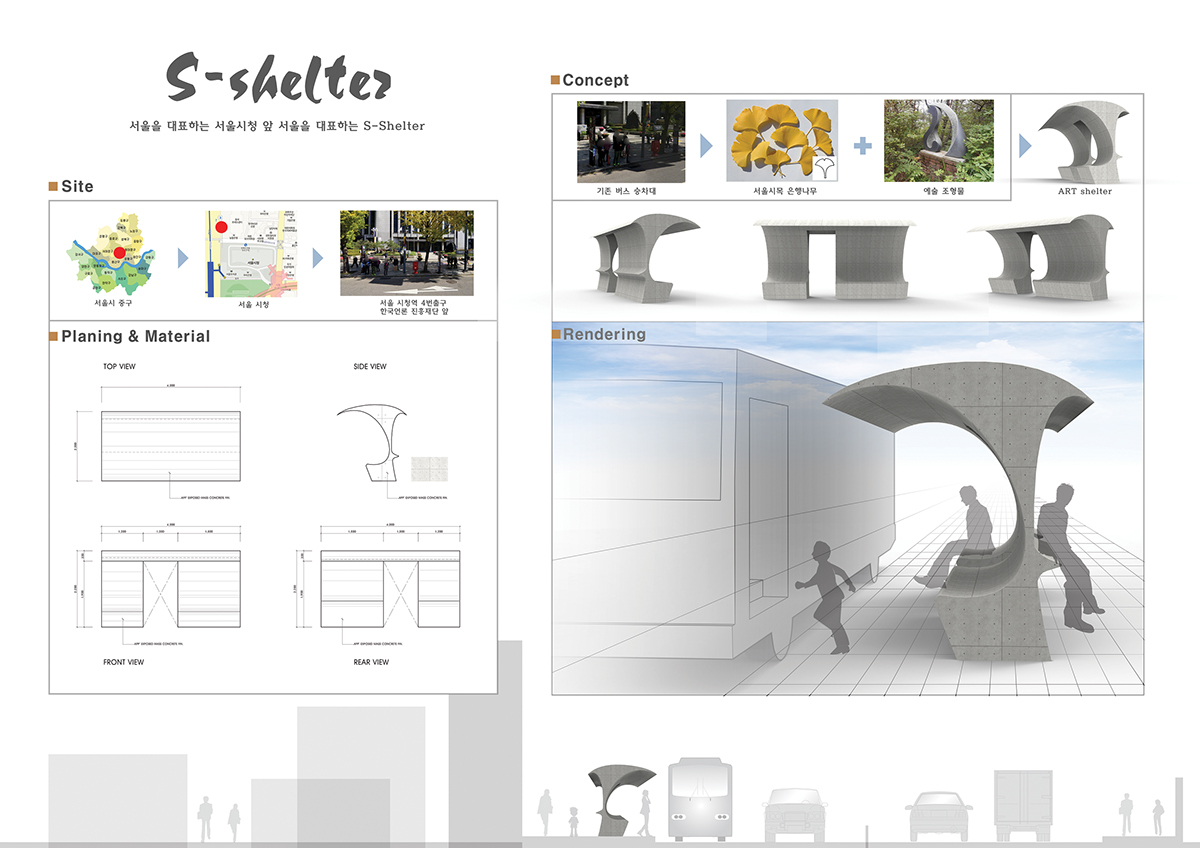Click the front-facing bus silhouette at bottom
Viewport: 1200px width, 848px height.
pyautogui.click(x=700, y=799)
